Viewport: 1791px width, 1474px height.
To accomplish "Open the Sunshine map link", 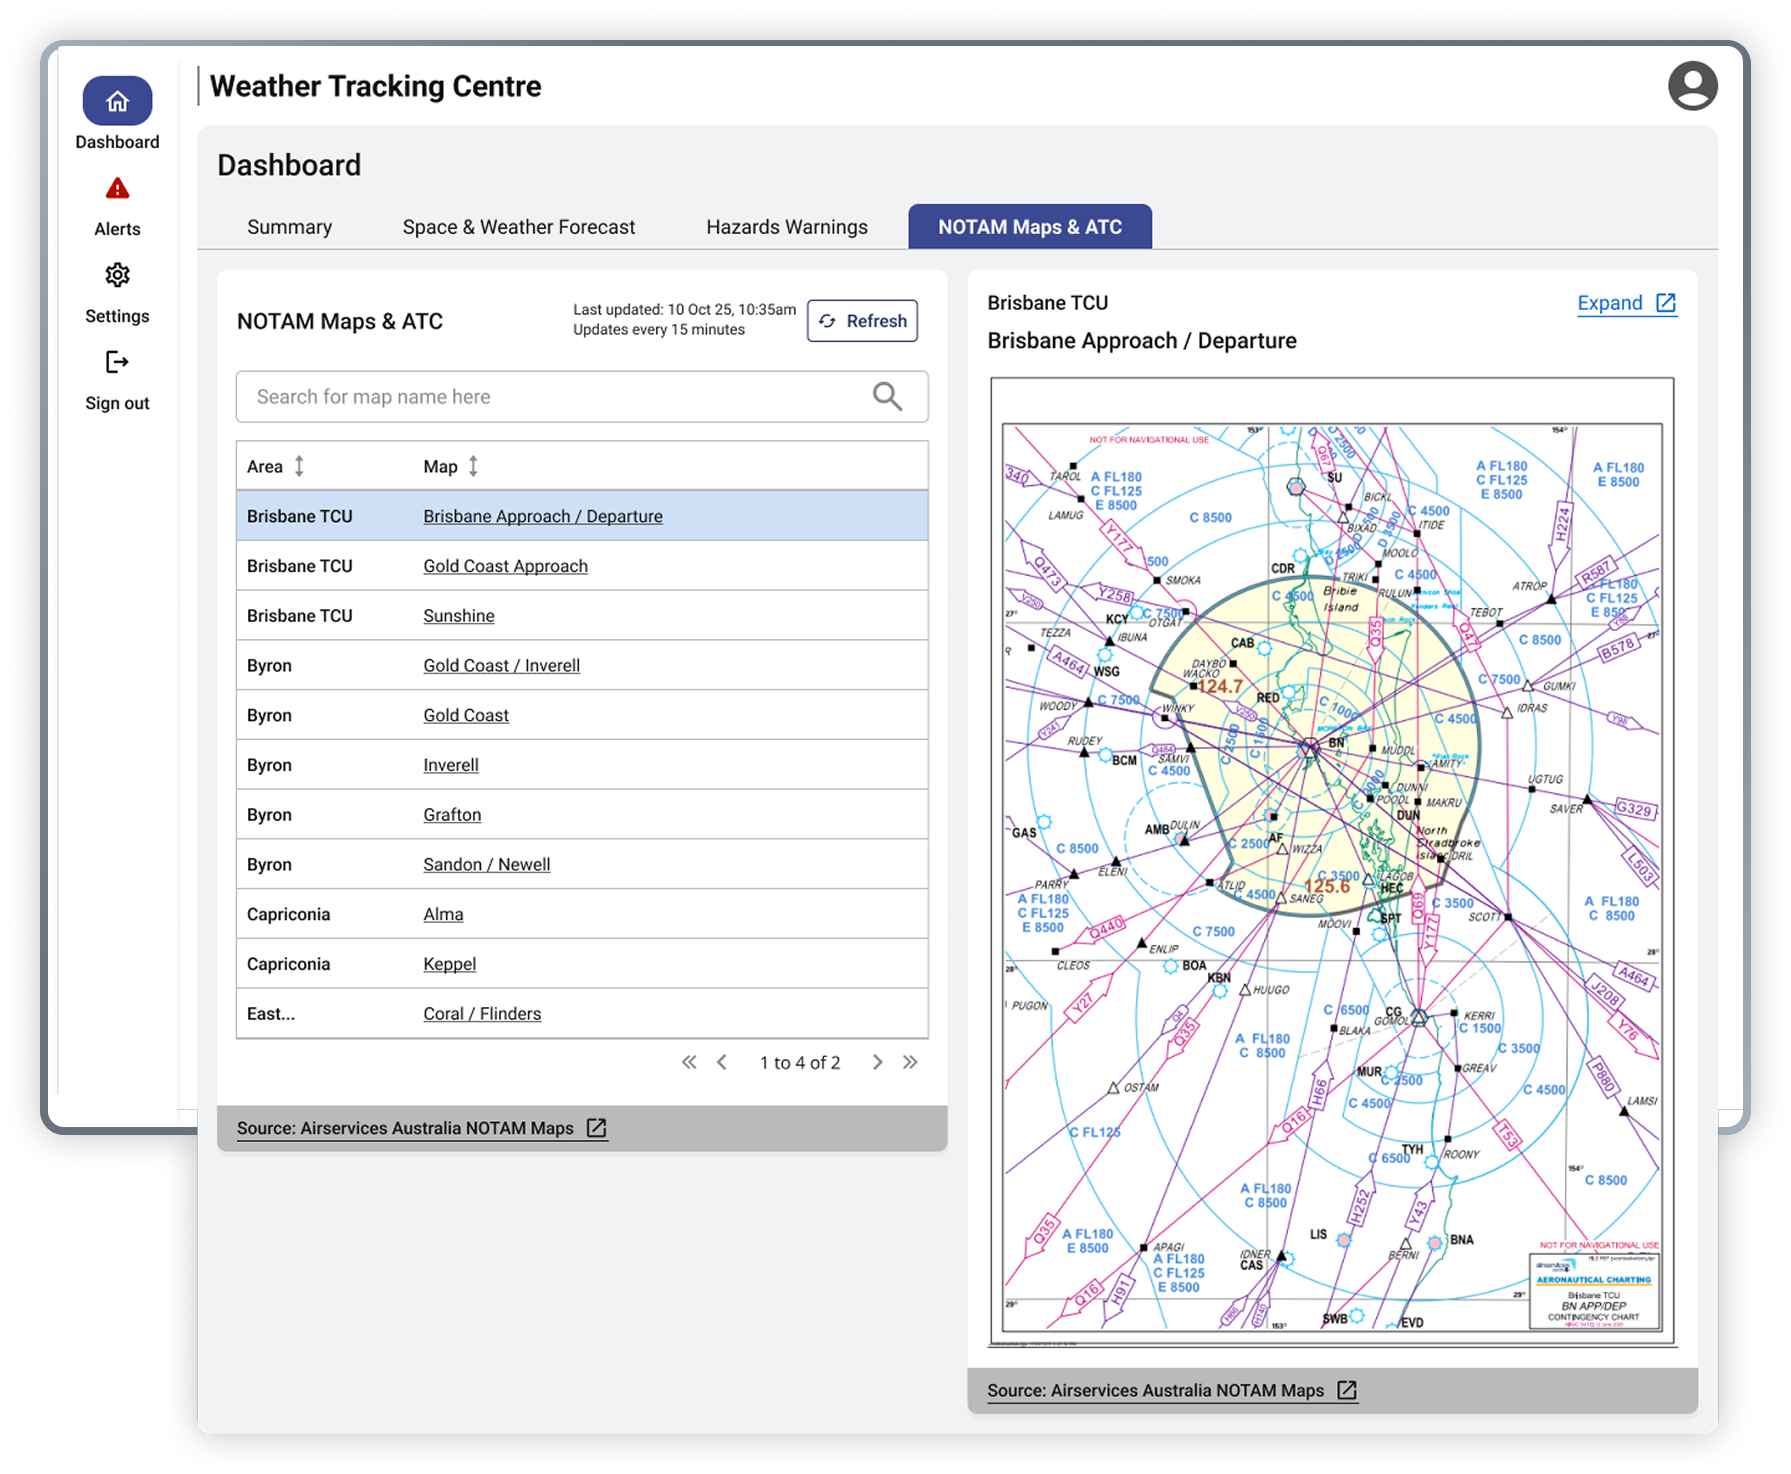I will pyautogui.click(x=458, y=616).
